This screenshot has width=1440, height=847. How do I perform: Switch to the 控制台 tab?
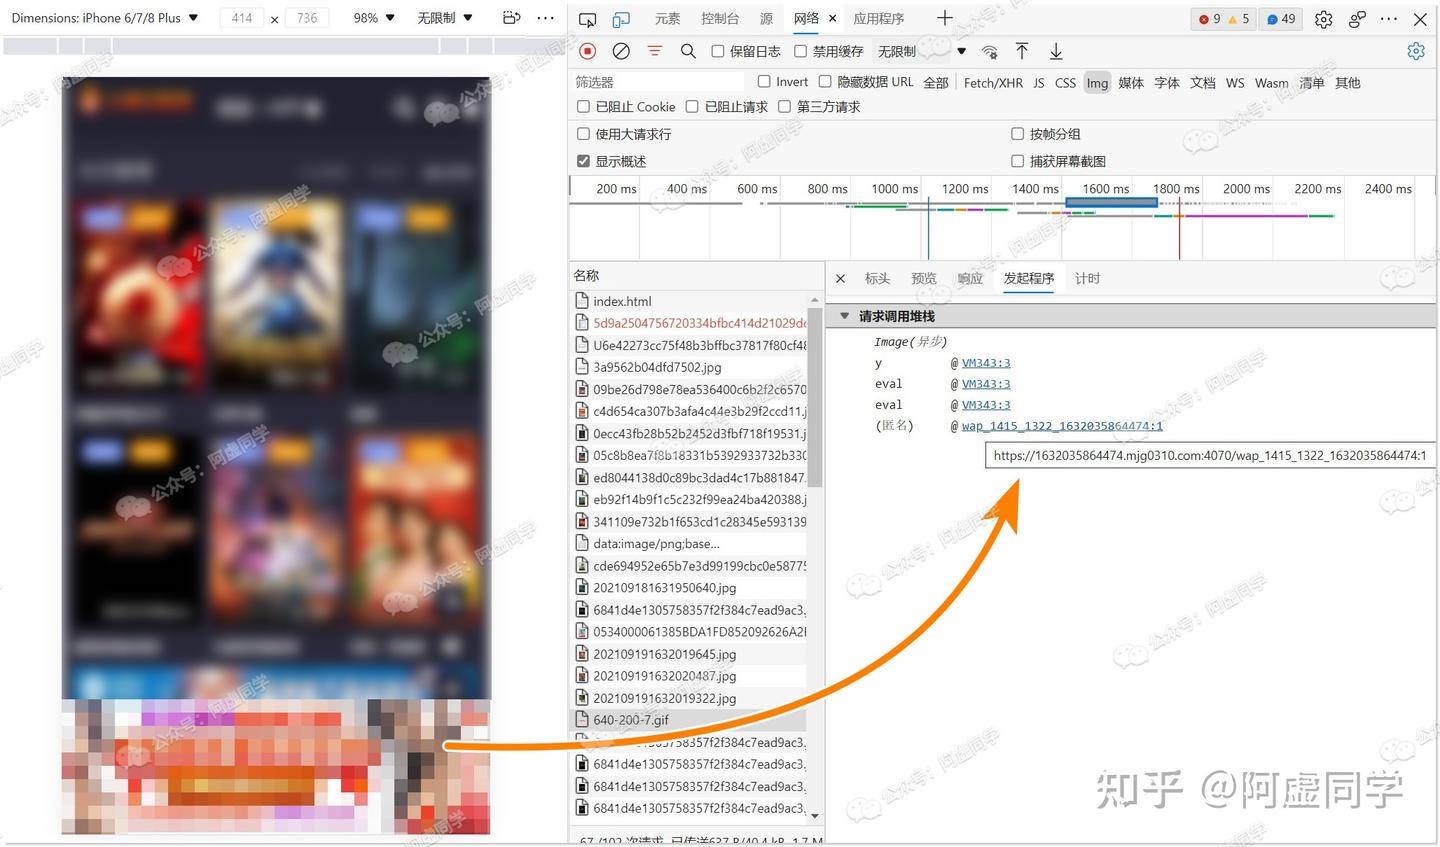pyautogui.click(x=720, y=19)
